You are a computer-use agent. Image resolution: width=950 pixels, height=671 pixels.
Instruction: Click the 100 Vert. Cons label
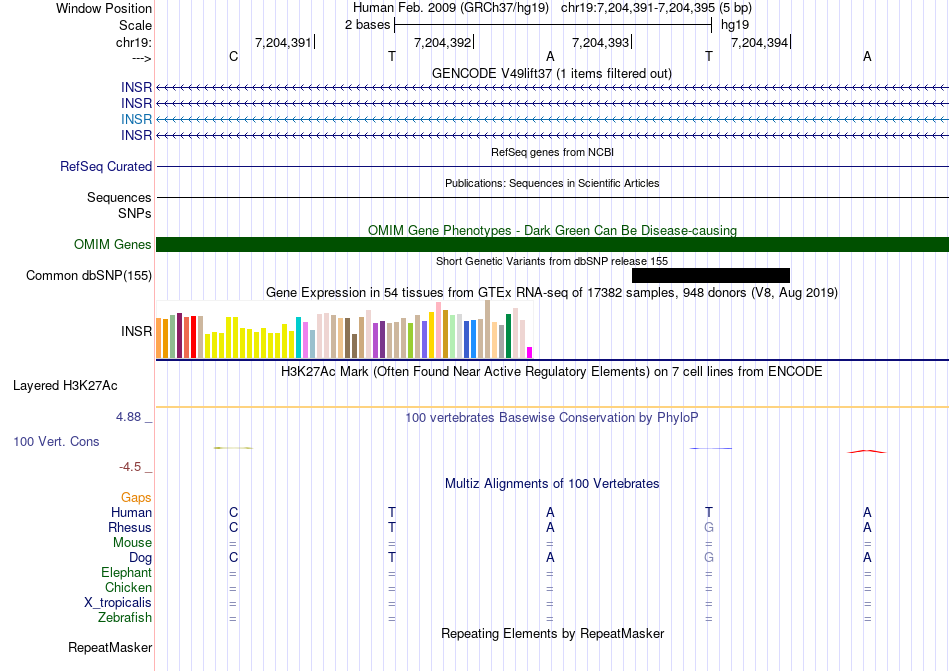56,441
